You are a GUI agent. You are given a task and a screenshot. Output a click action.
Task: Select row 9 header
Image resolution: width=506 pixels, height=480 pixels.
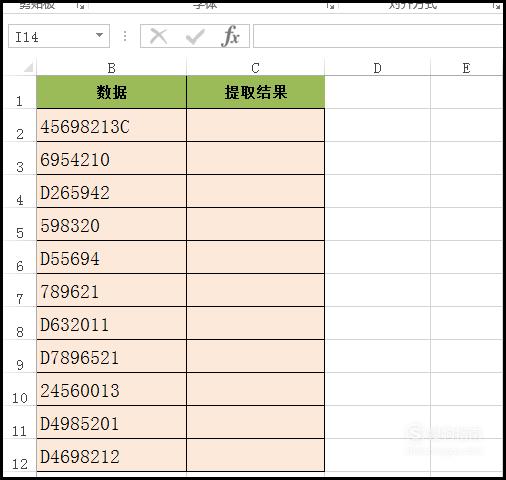pyautogui.click(x=19, y=356)
